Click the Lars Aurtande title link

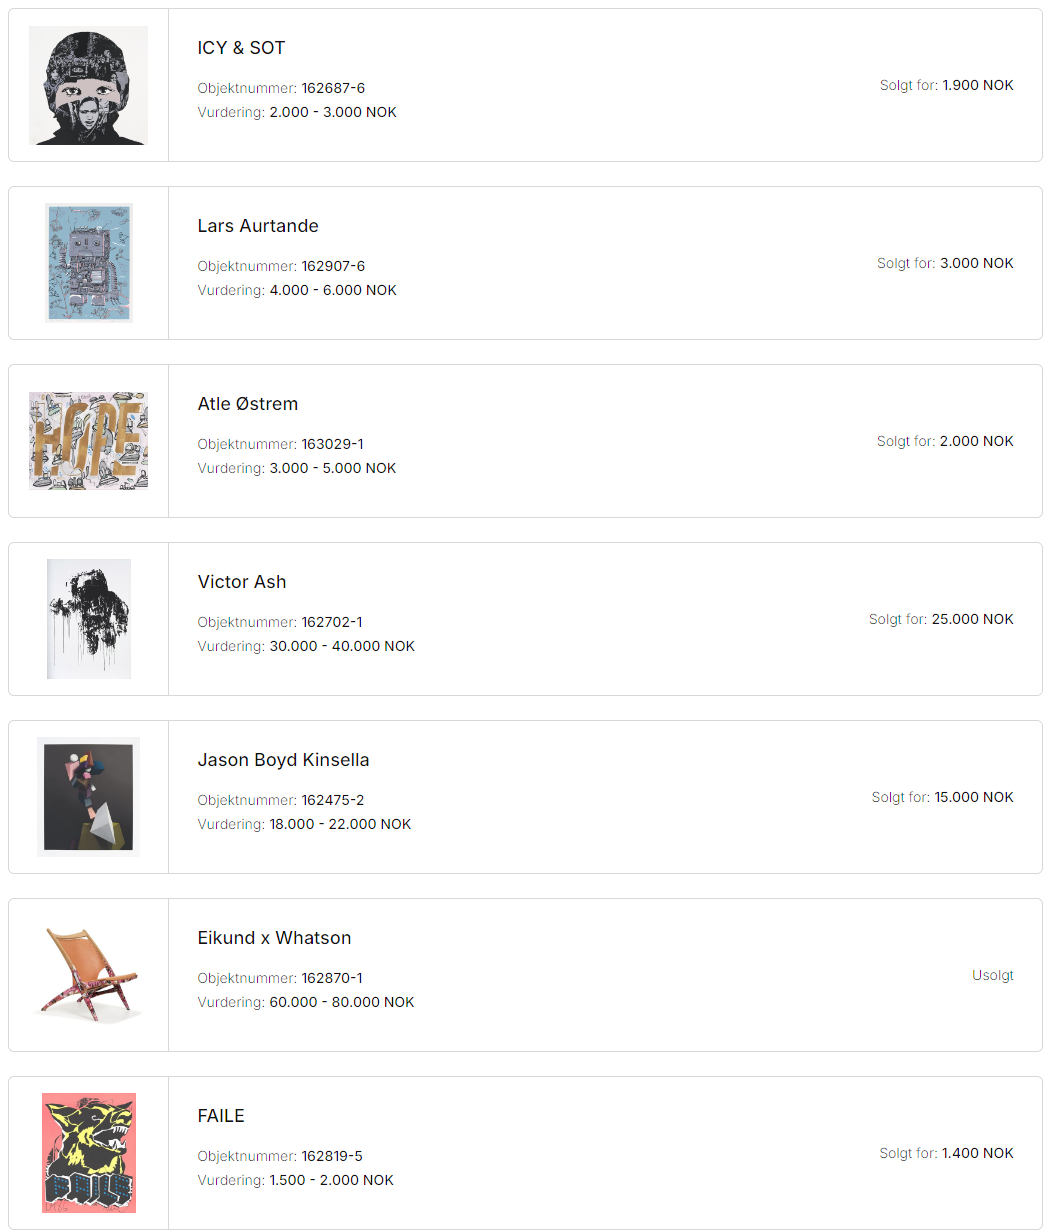(x=258, y=226)
